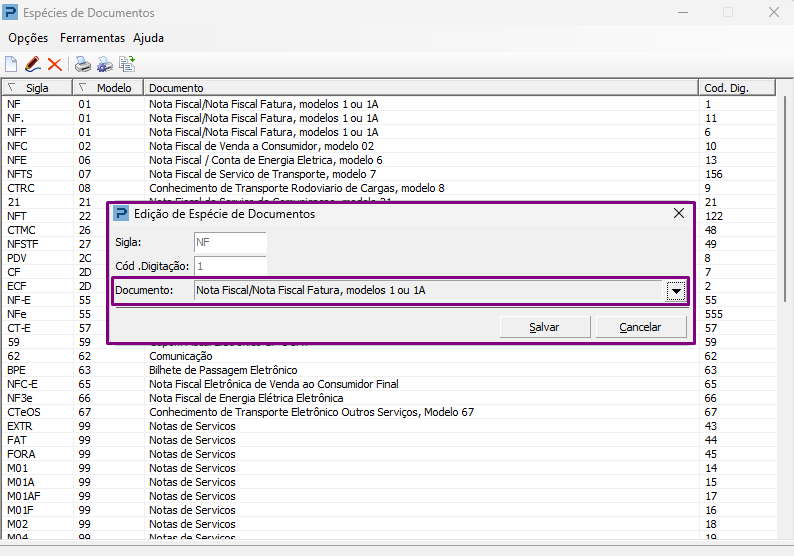This screenshot has width=794, height=556.
Task: Select the Bilhete de Passagem Eletrônico row
Action: [389, 370]
